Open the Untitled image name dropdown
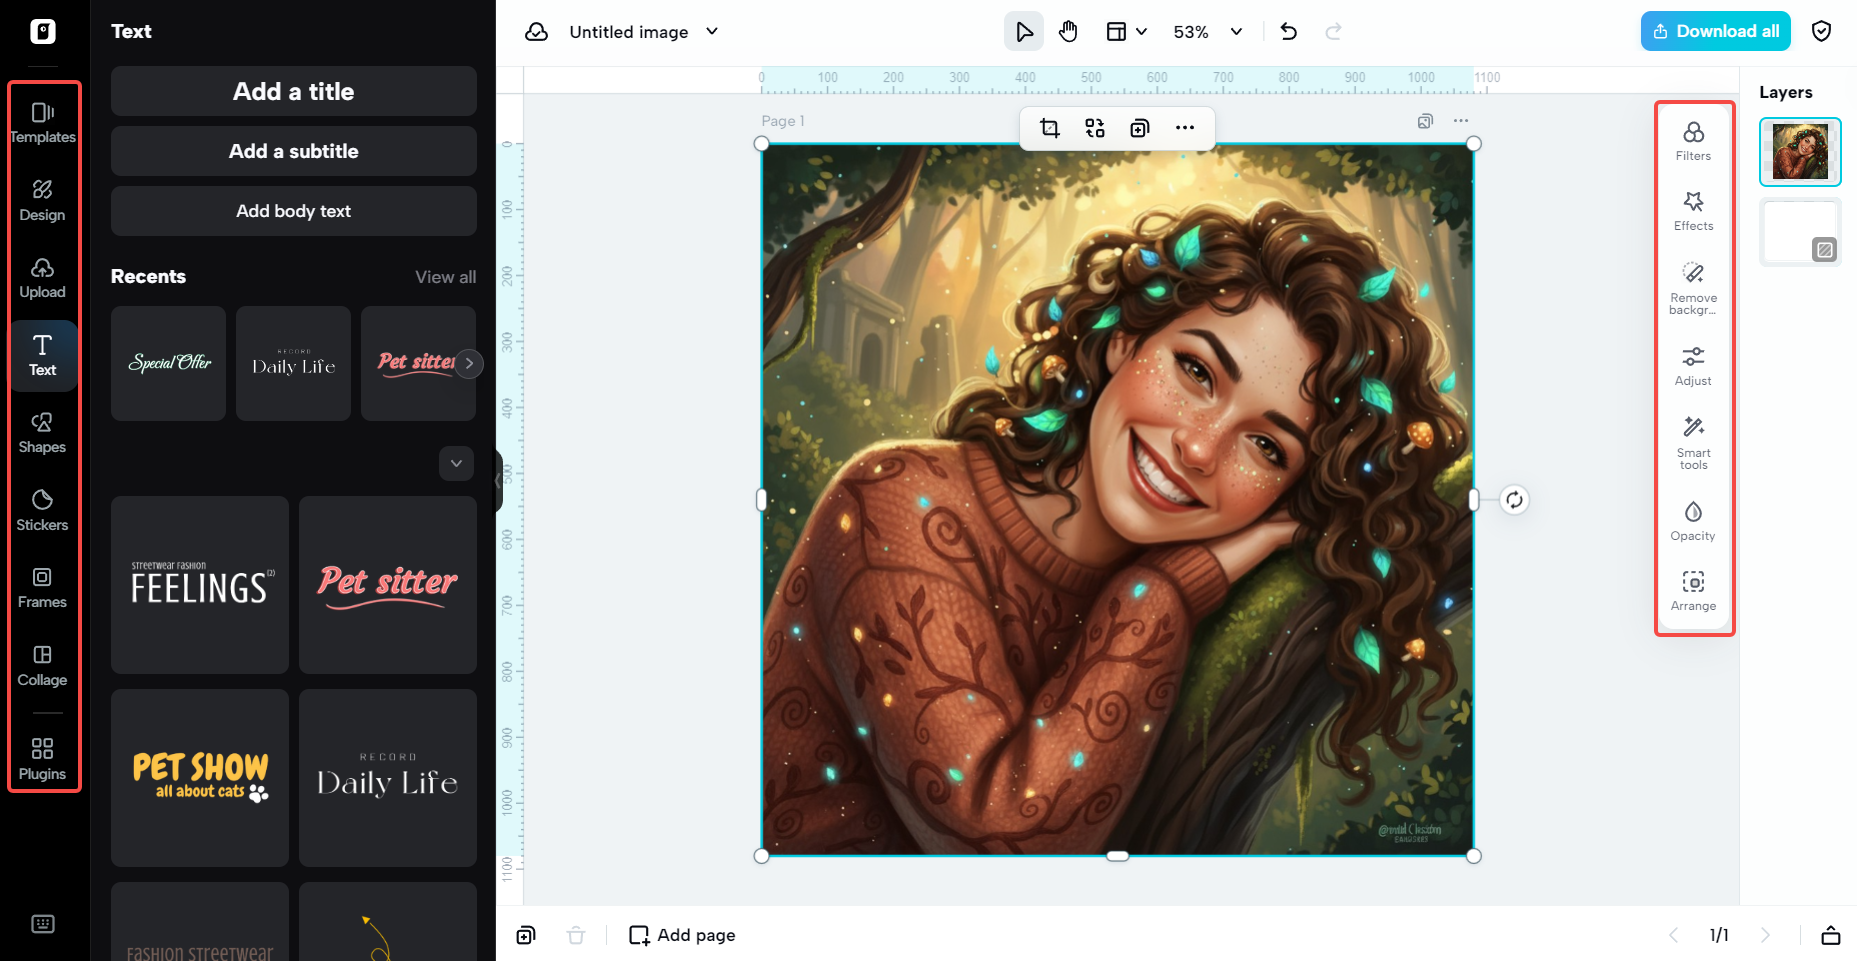1857x961 pixels. click(712, 32)
